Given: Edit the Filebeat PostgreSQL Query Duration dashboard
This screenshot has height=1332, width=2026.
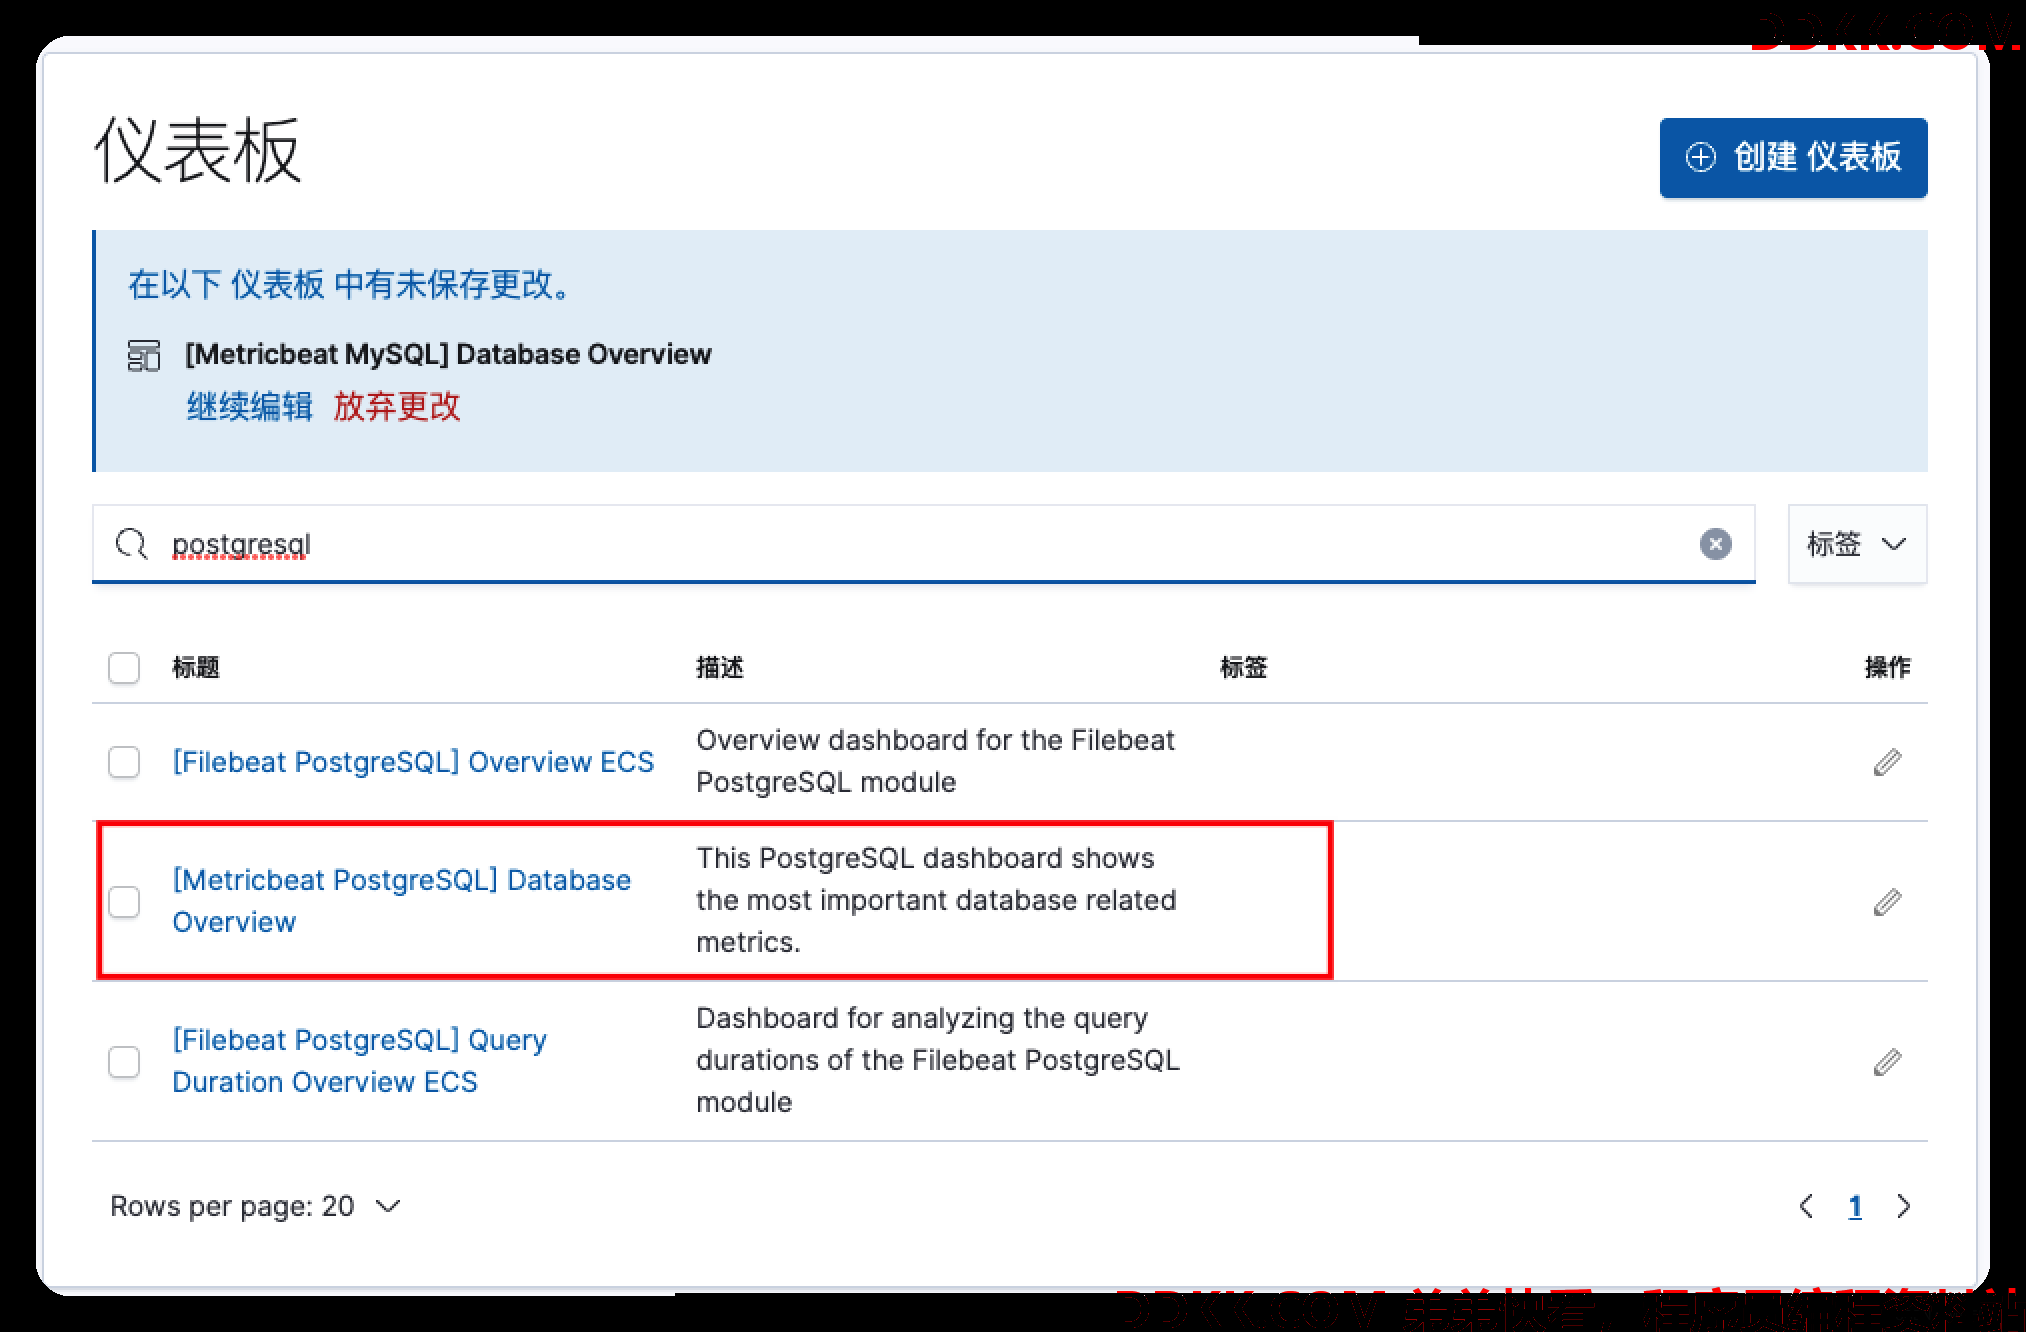Looking at the screenshot, I should (1887, 1061).
